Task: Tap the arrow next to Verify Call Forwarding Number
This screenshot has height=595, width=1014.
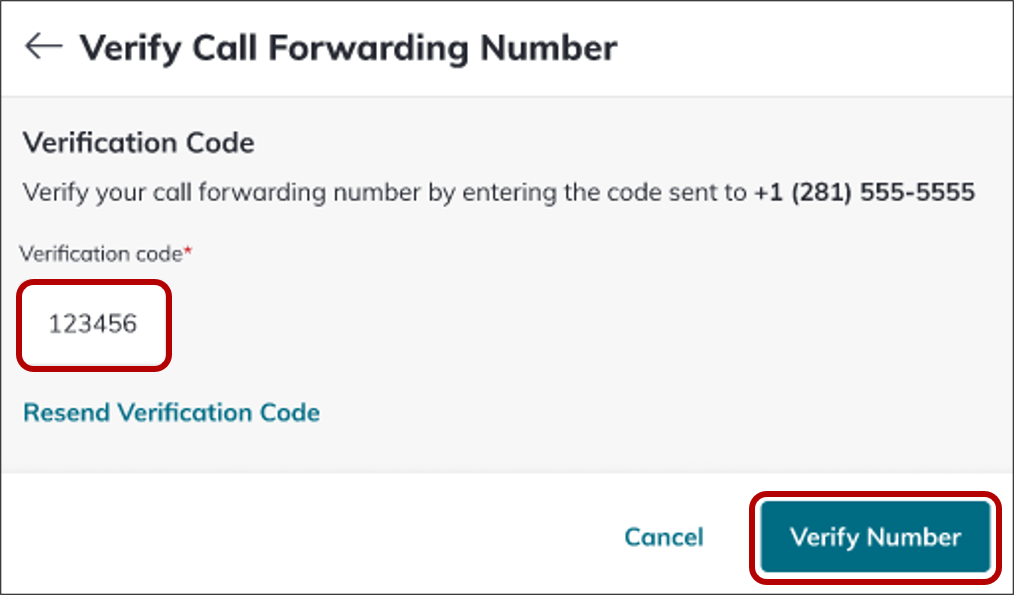Action: click(44, 46)
